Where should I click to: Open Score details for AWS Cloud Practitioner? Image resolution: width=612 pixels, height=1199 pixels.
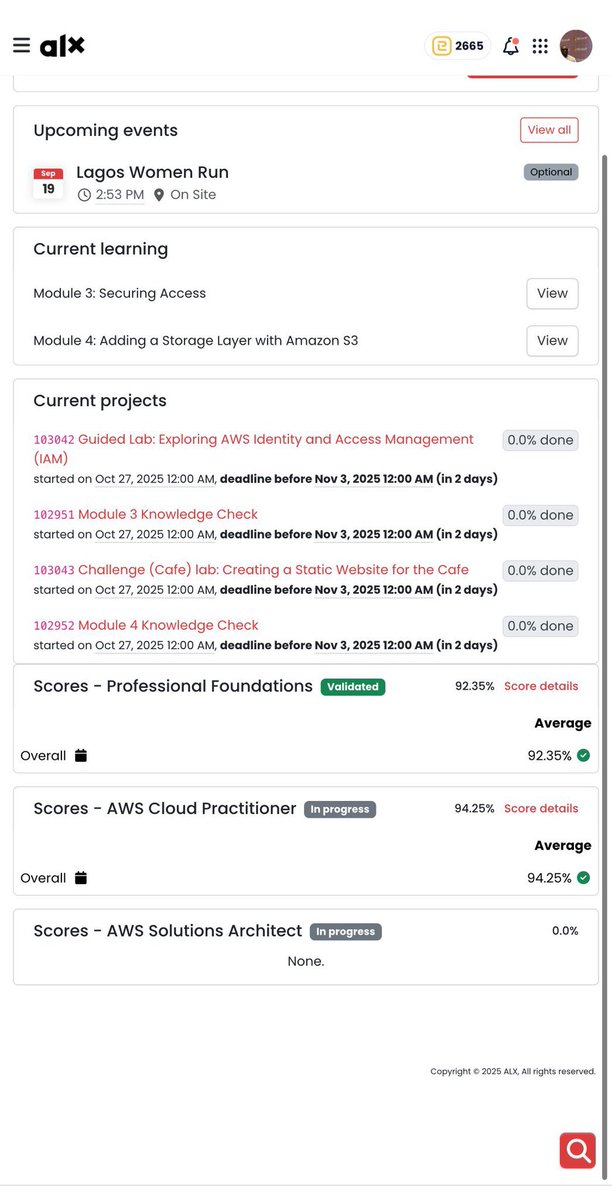point(541,808)
